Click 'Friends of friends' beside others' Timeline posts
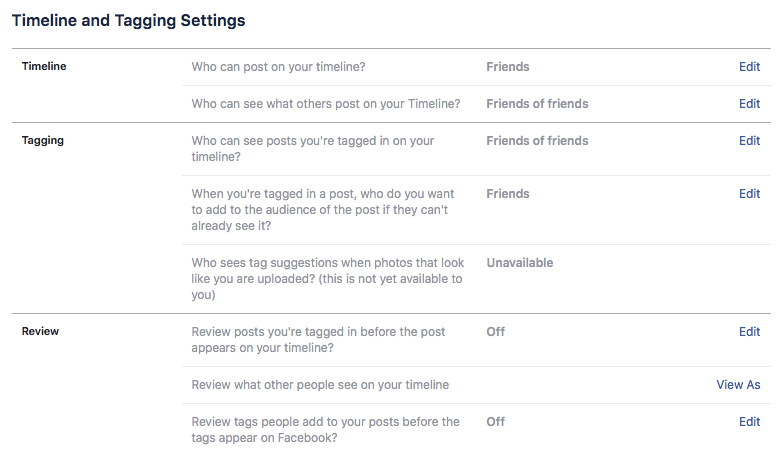The height and width of the screenshot is (449, 783). click(x=537, y=104)
